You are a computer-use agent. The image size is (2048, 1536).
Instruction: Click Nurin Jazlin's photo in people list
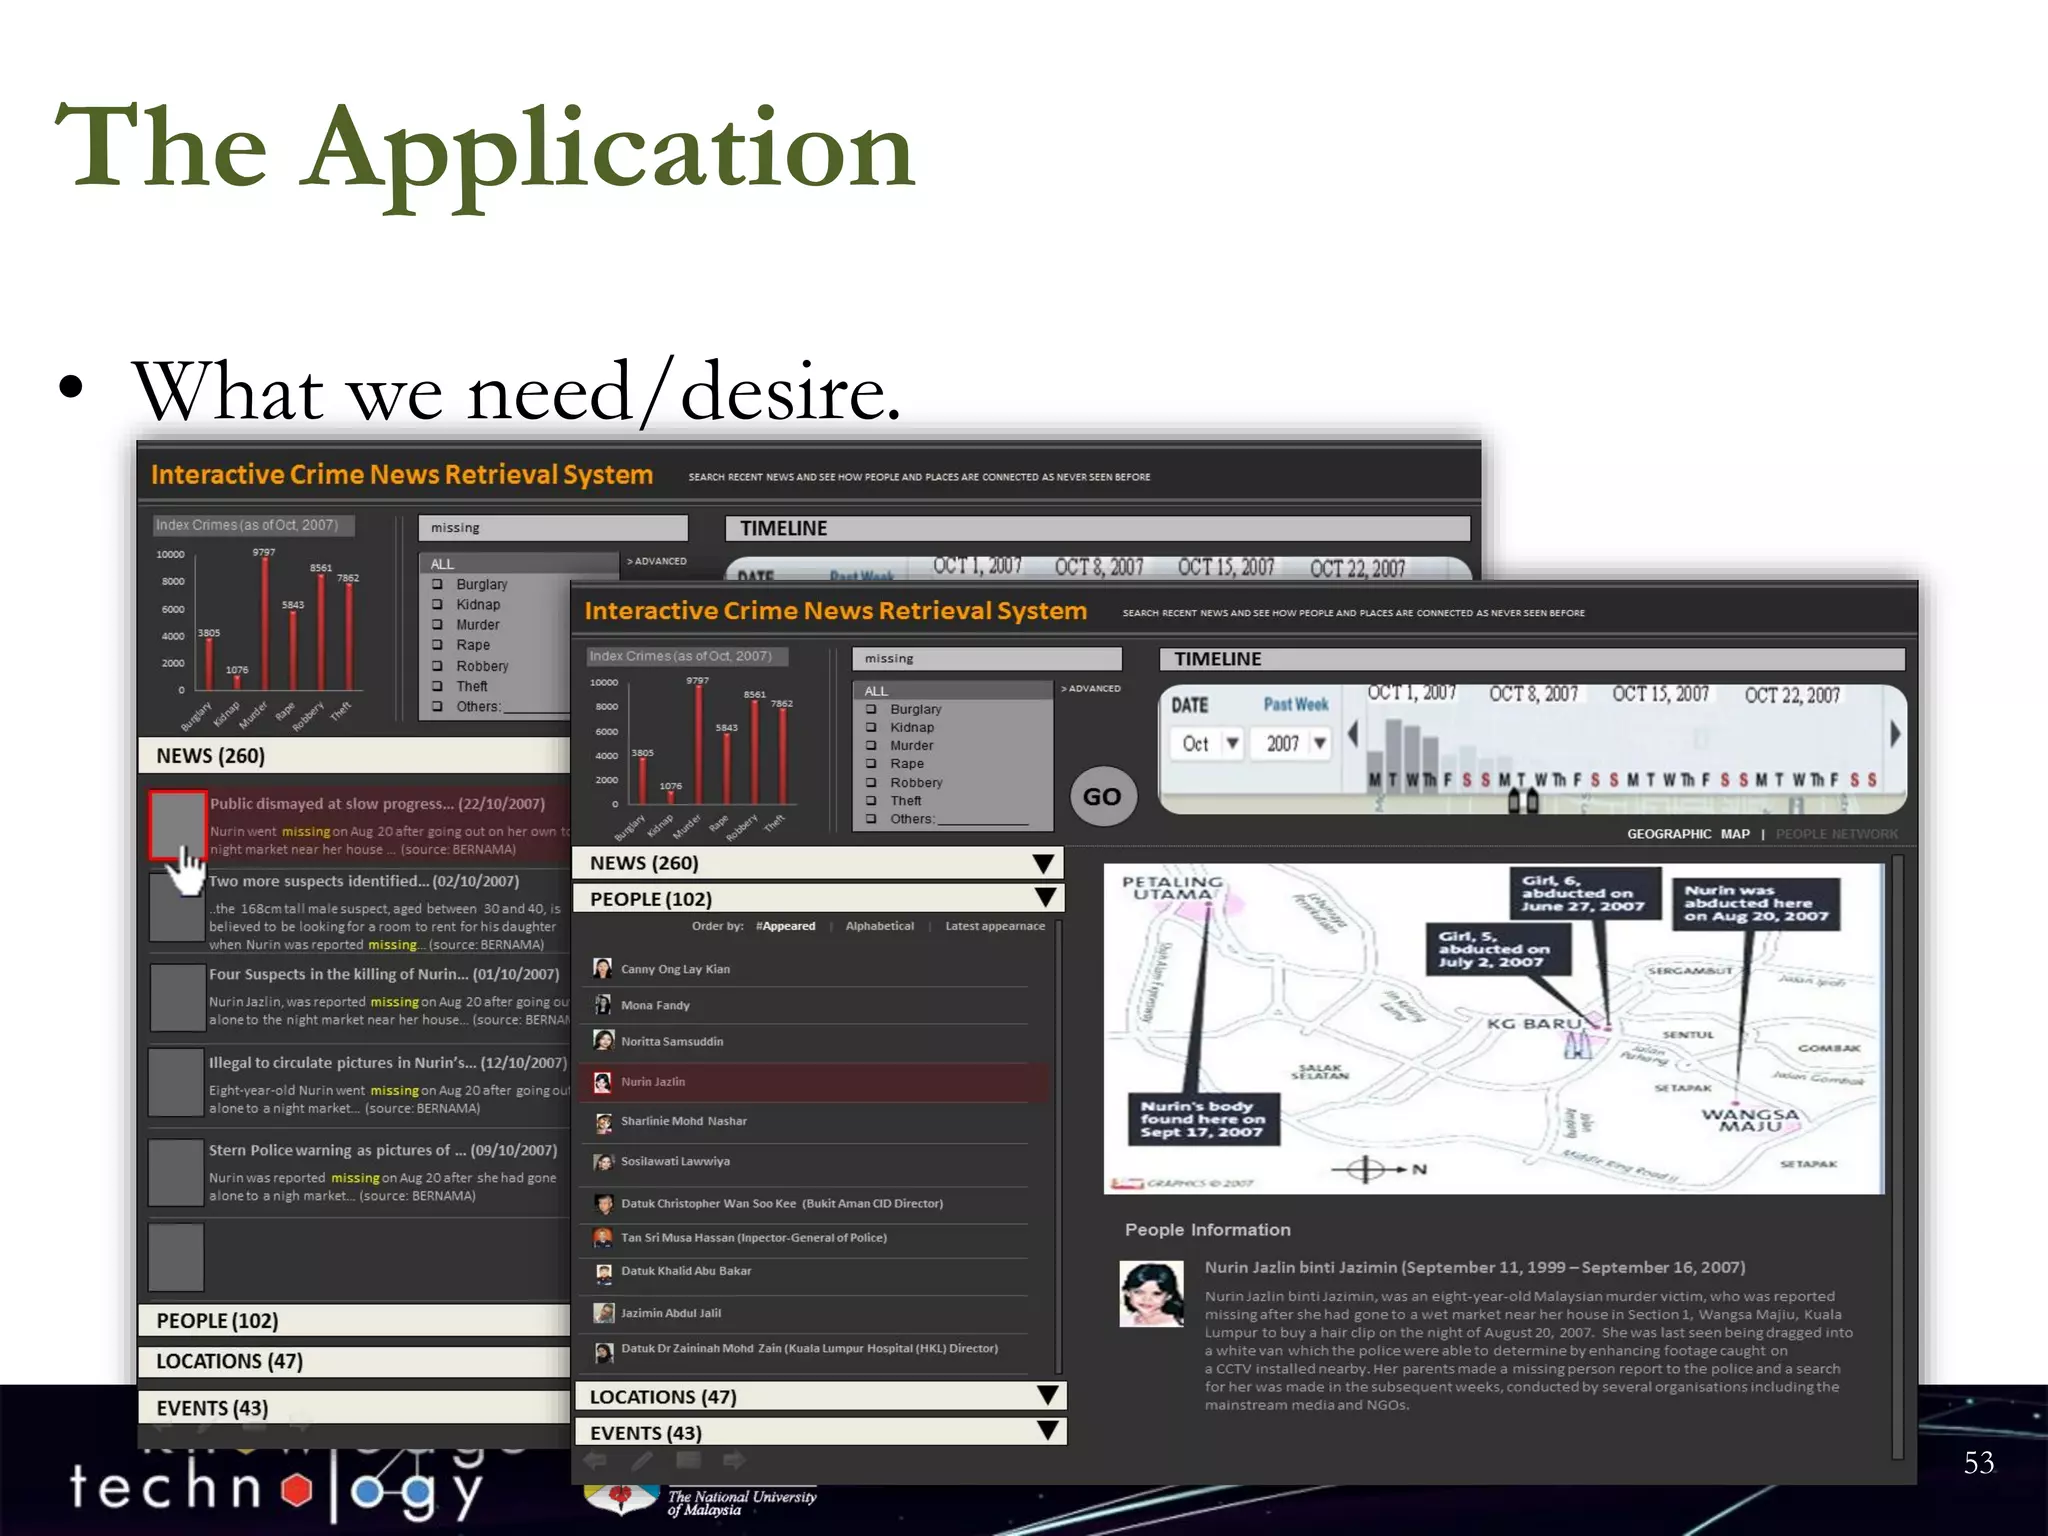click(602, 1081)
